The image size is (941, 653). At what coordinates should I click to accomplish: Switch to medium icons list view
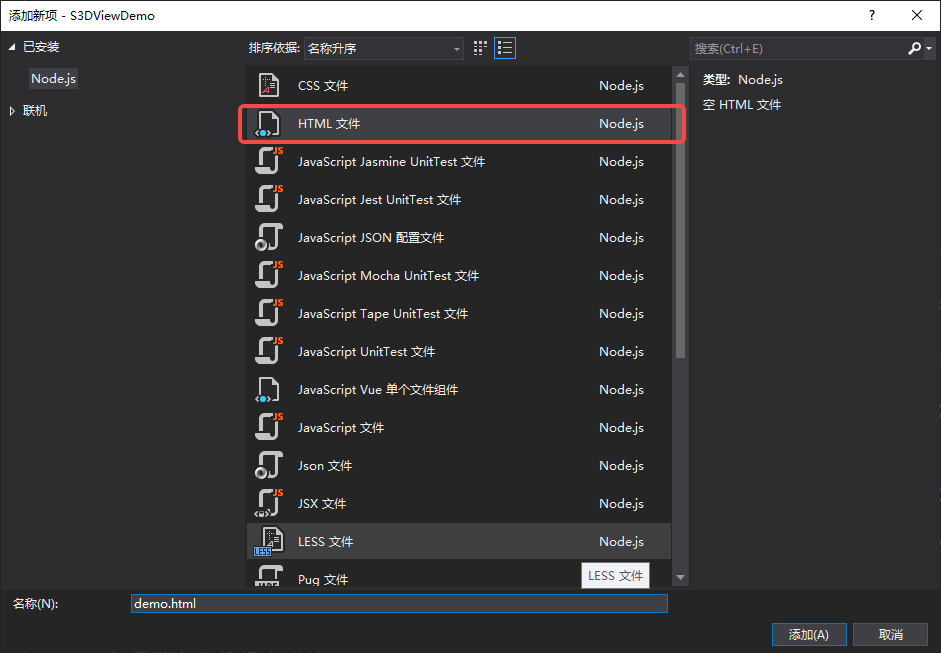(x=505, y=48)
